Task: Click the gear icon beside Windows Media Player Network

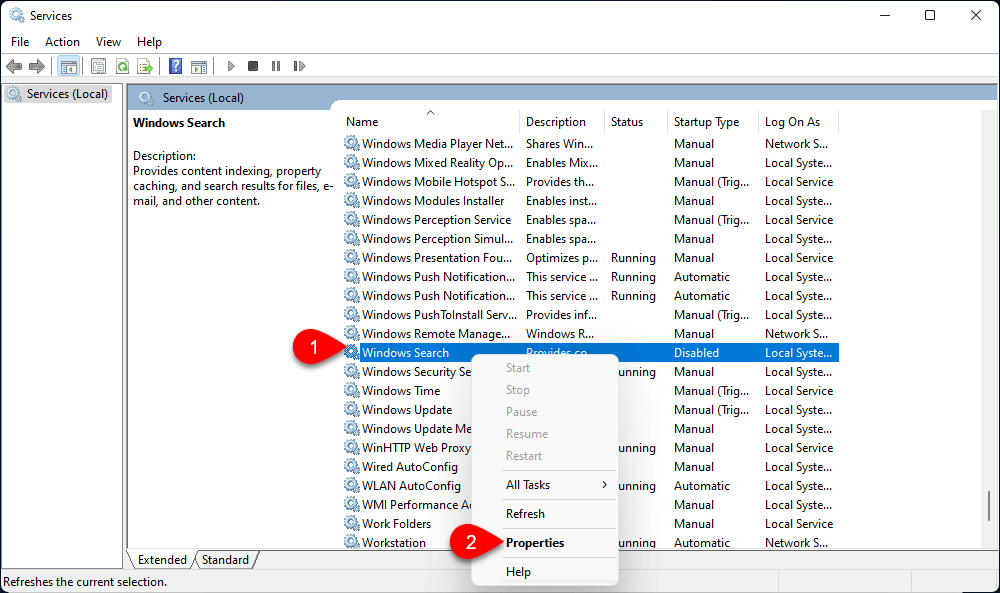Action: [x=351, y=143]
